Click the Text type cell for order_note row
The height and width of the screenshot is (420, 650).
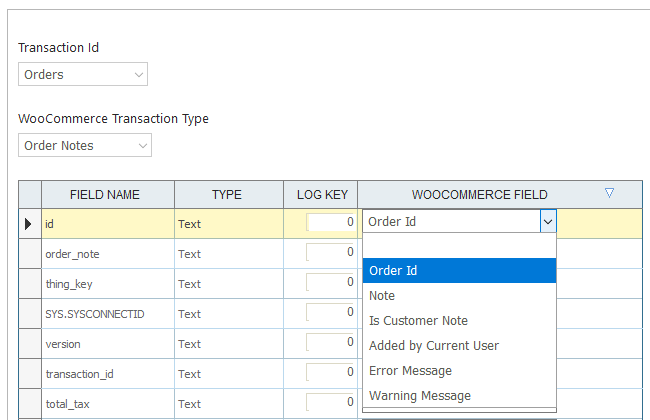pyautogui.click(x=229, y=254)
